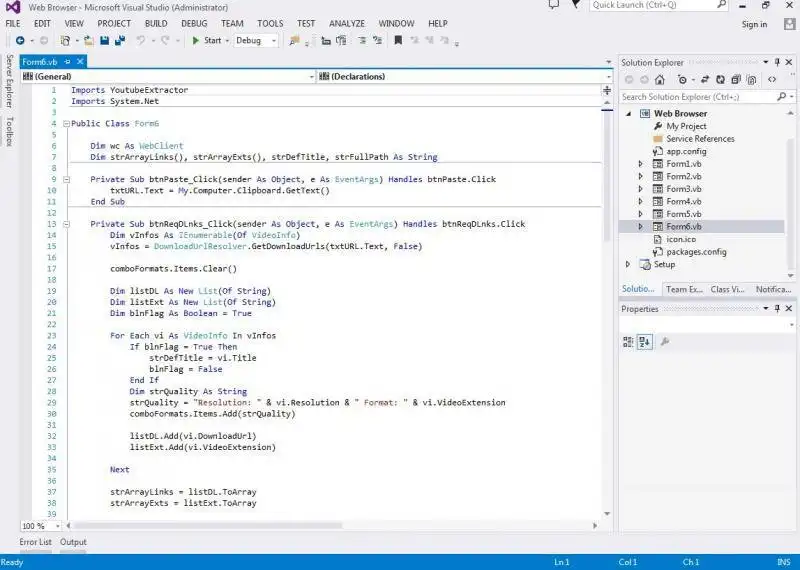The width and height of the screenshot is (800, 570).
Task: Pin the Form6.vb tab
Action: 67,61
